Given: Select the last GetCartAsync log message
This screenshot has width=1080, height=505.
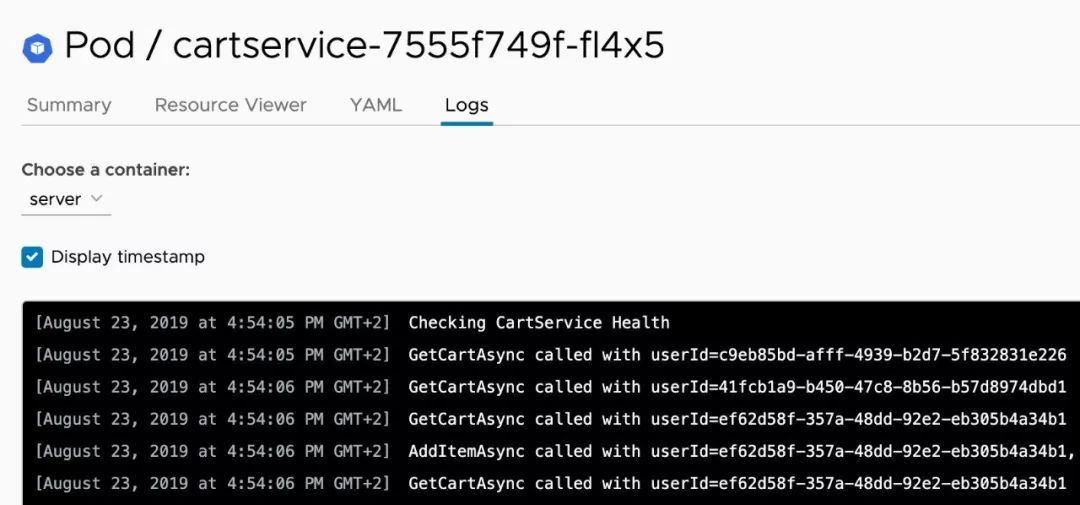Looking at the screenshot, I should pos(737,483).
